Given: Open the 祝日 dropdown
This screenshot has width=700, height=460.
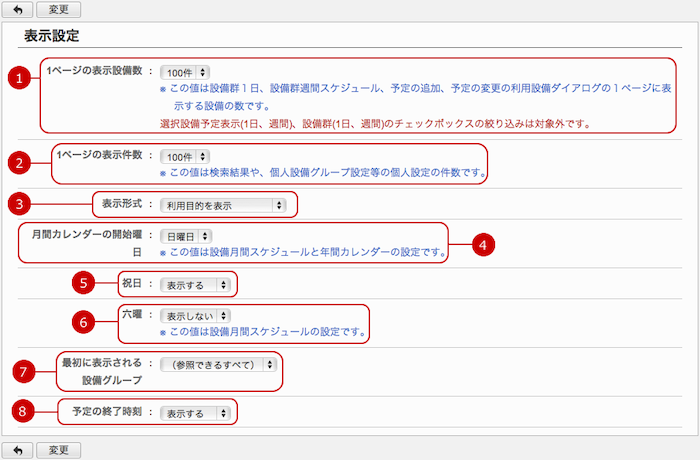Looking at the screenshot, I should 196,285.
